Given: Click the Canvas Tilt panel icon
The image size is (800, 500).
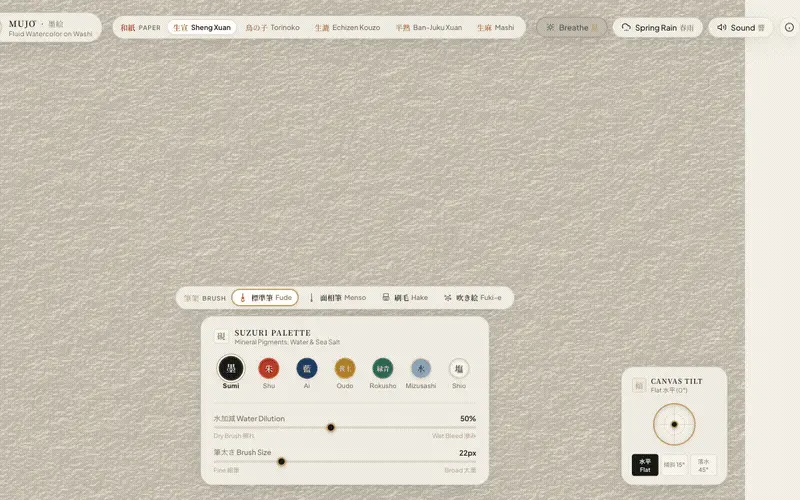Looking at the screenshot, I should click(639, 385).
